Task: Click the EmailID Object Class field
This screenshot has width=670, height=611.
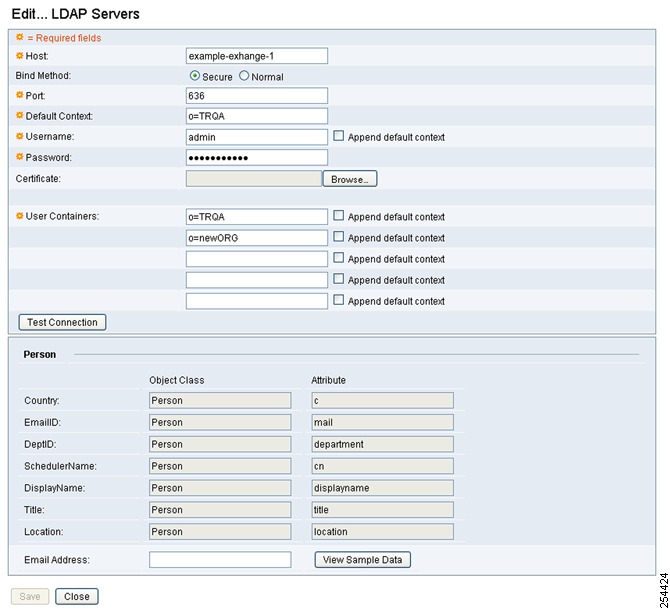Action: [x=220, y=422]
